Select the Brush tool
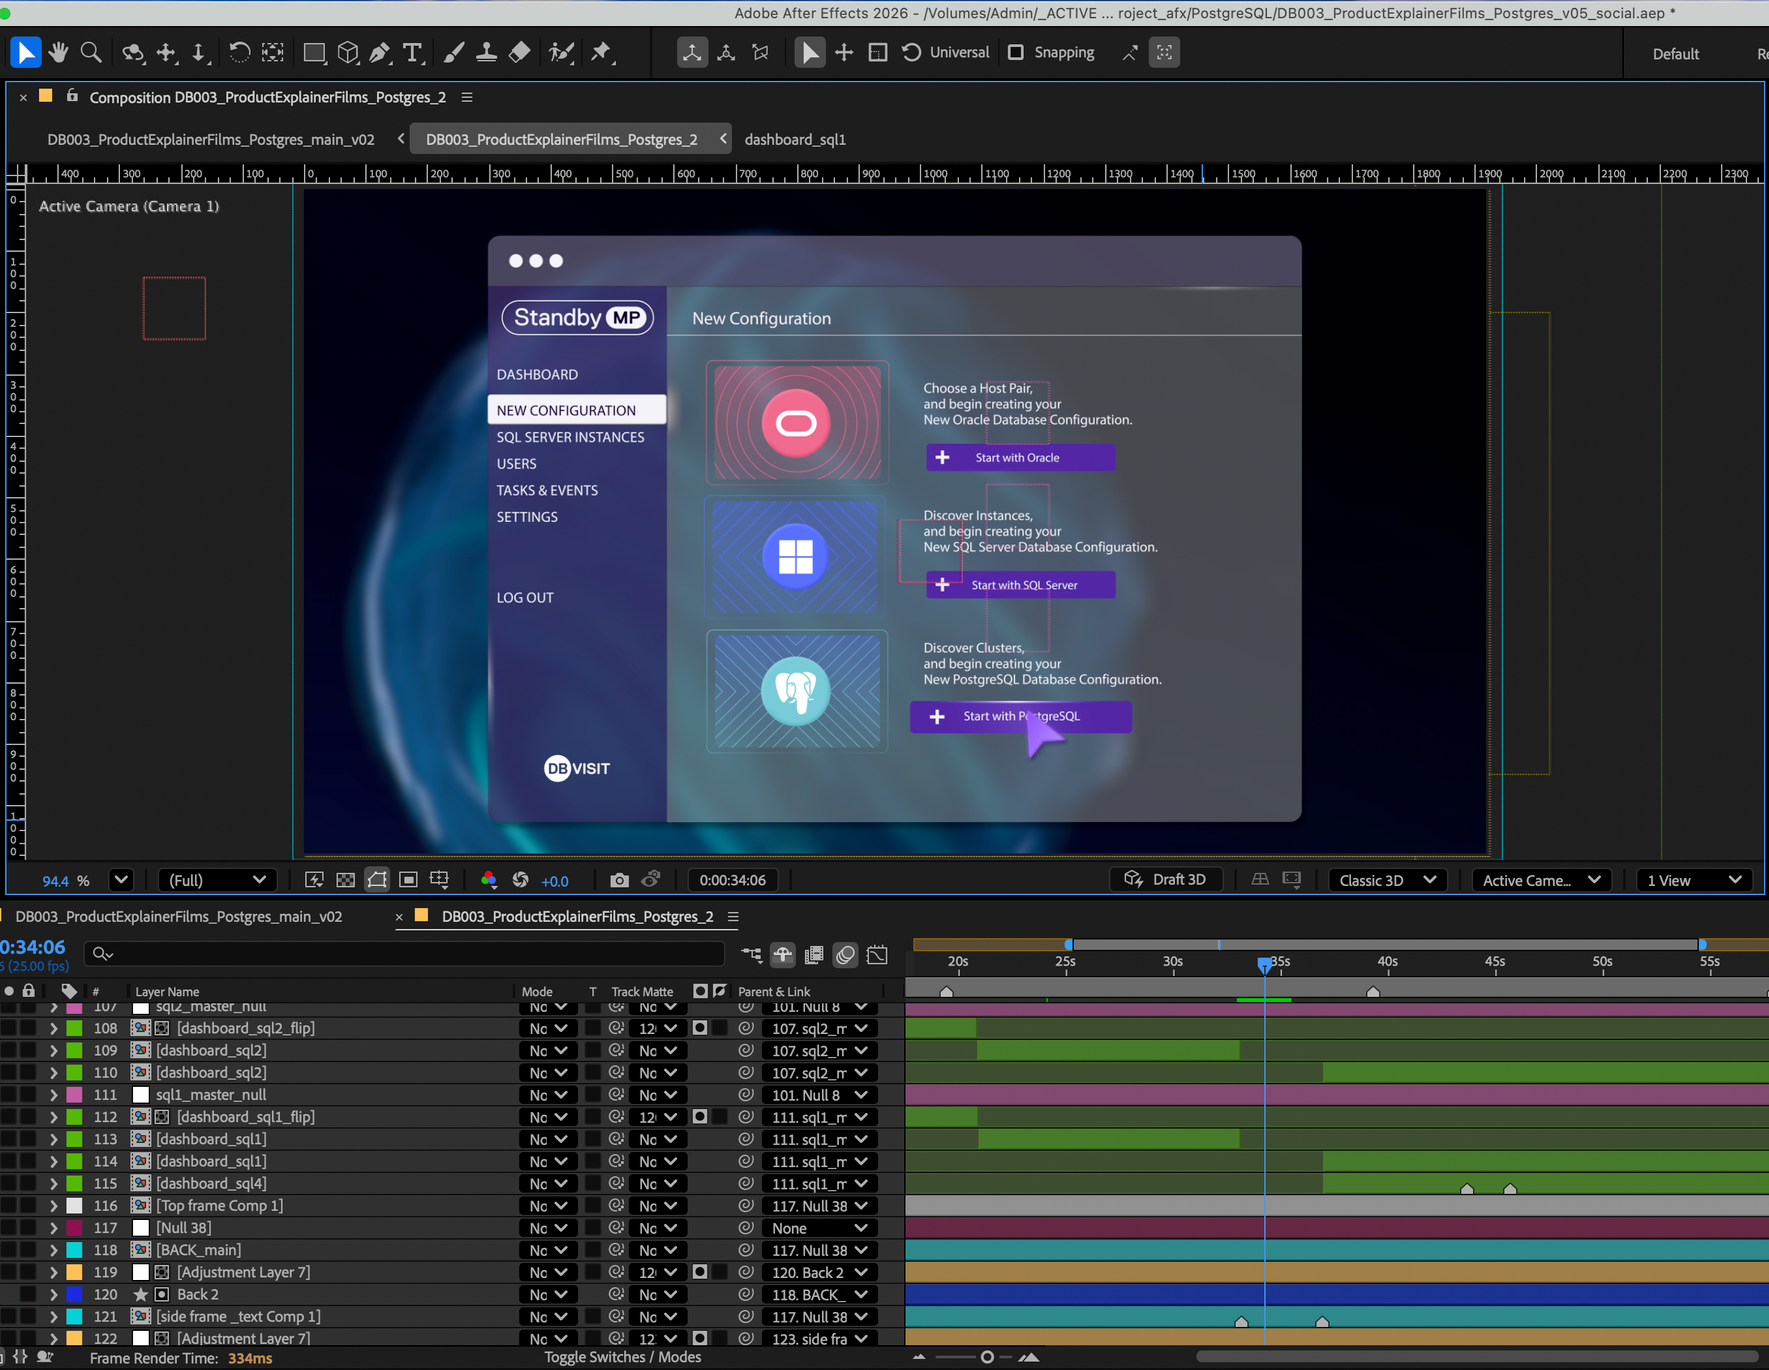The image size is (1769, 1370). [x=453, y=52]
